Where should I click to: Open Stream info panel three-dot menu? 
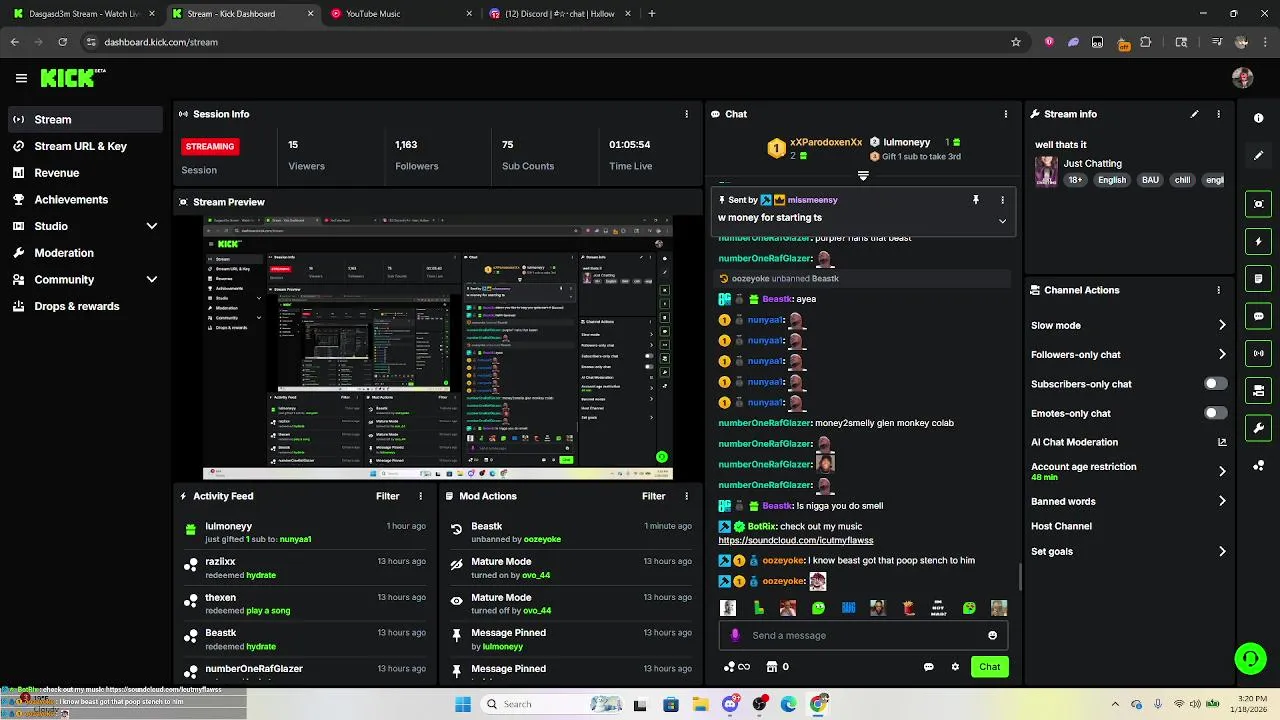[1218, 114]
